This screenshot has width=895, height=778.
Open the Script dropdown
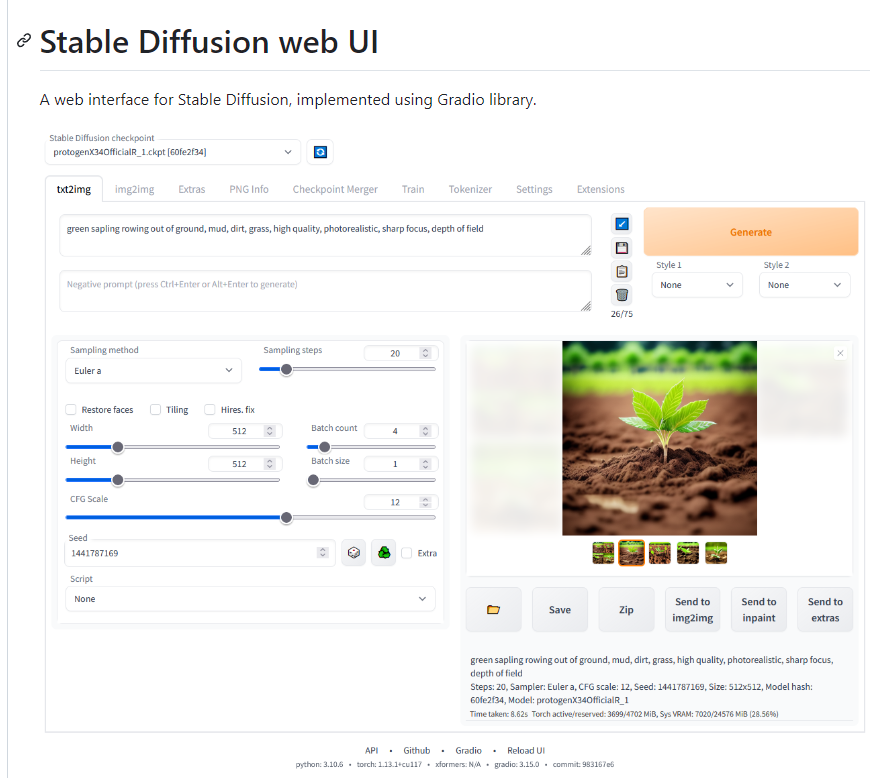pos(251,599)
